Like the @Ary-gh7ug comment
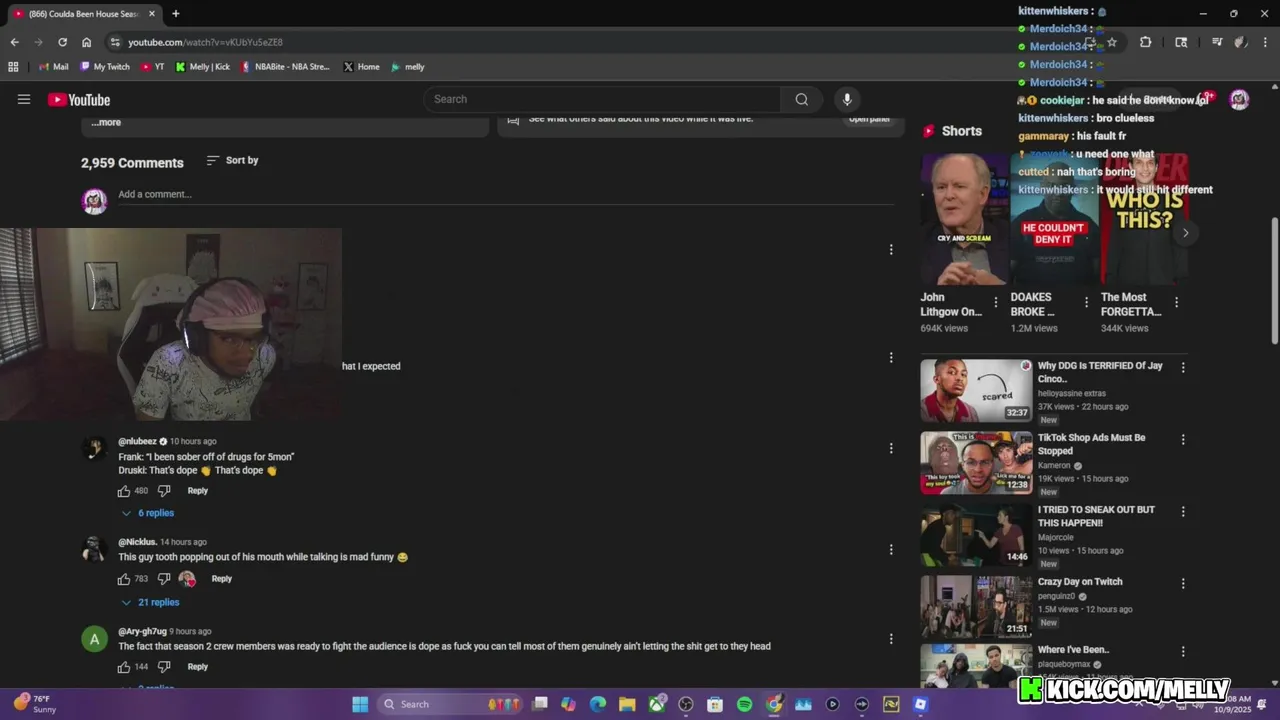 124,667
